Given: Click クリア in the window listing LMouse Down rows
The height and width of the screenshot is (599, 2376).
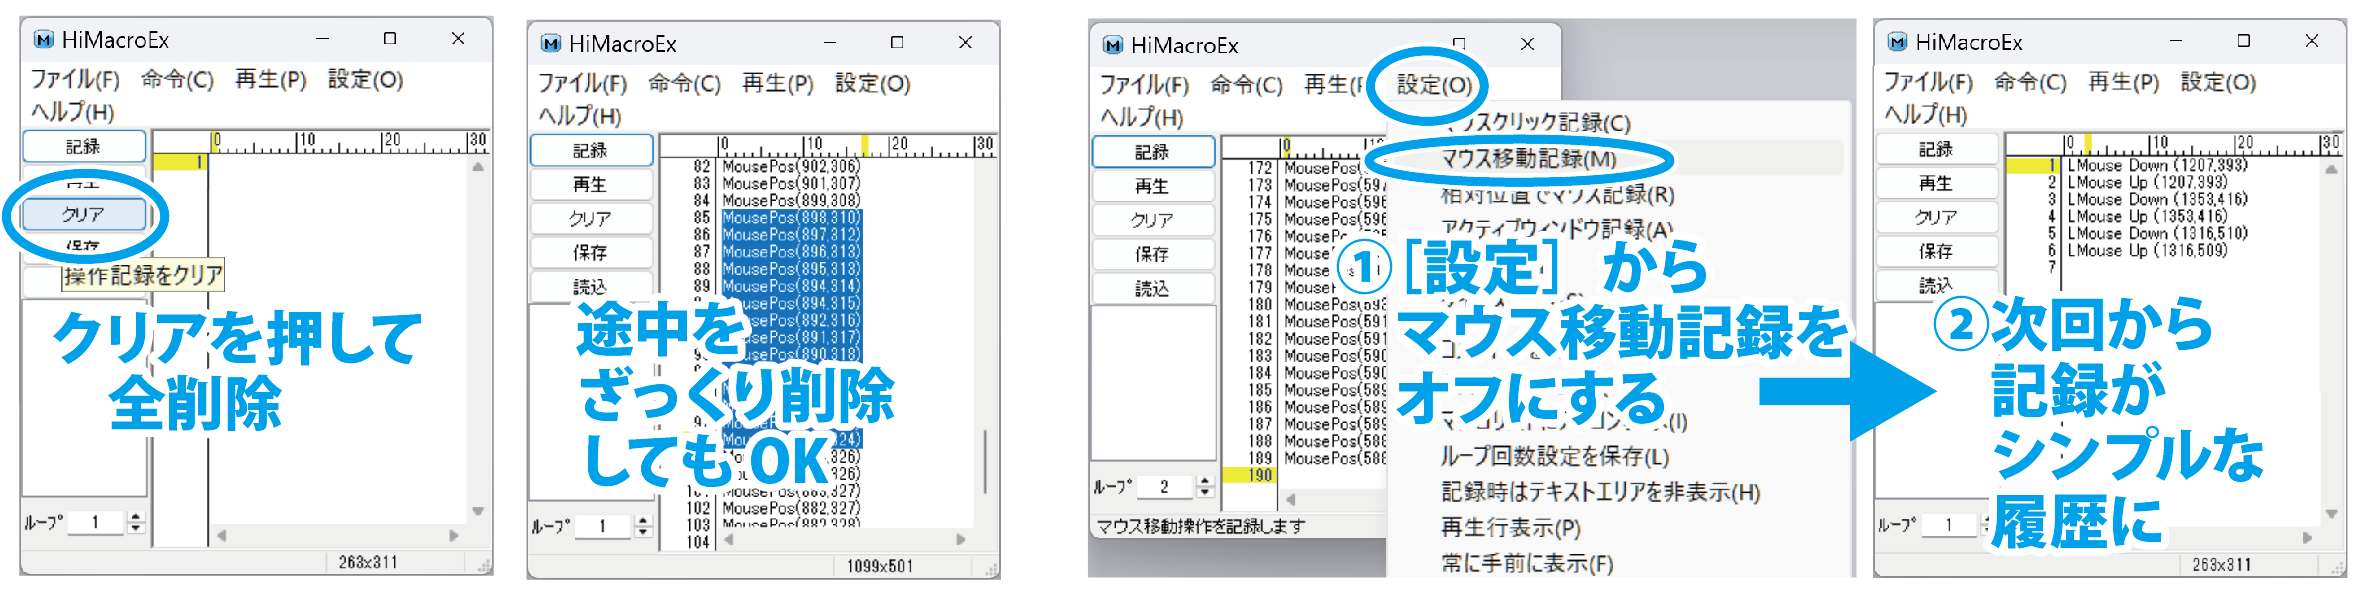Looking at the screenshot, I should pyautogui.click(x=1937, y=217).
